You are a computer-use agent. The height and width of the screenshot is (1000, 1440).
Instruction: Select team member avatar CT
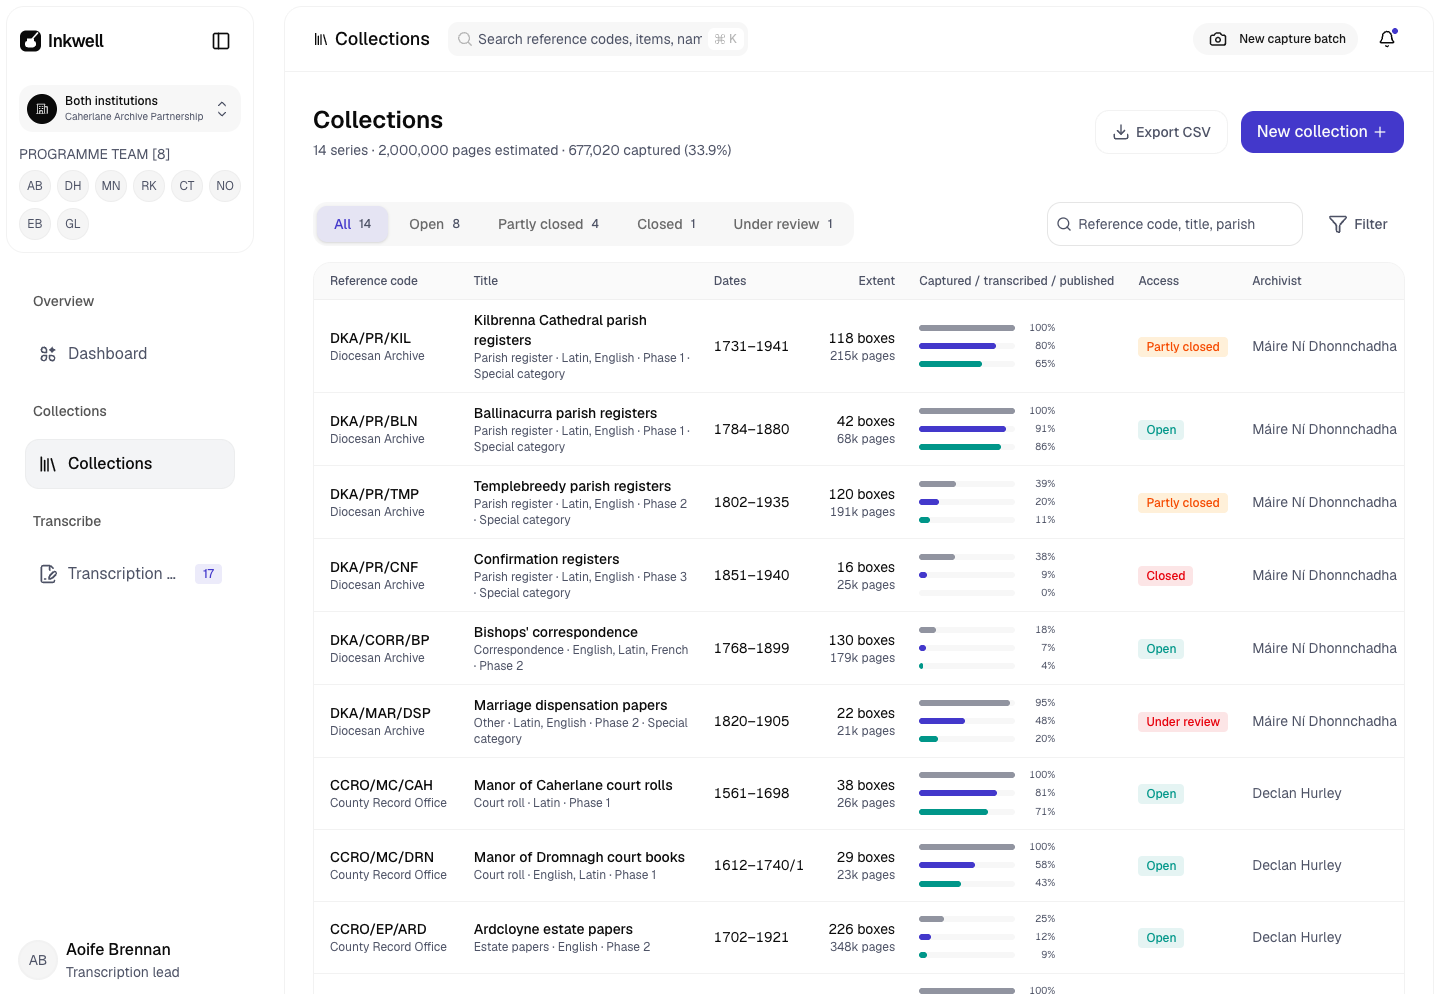(187, 186)
